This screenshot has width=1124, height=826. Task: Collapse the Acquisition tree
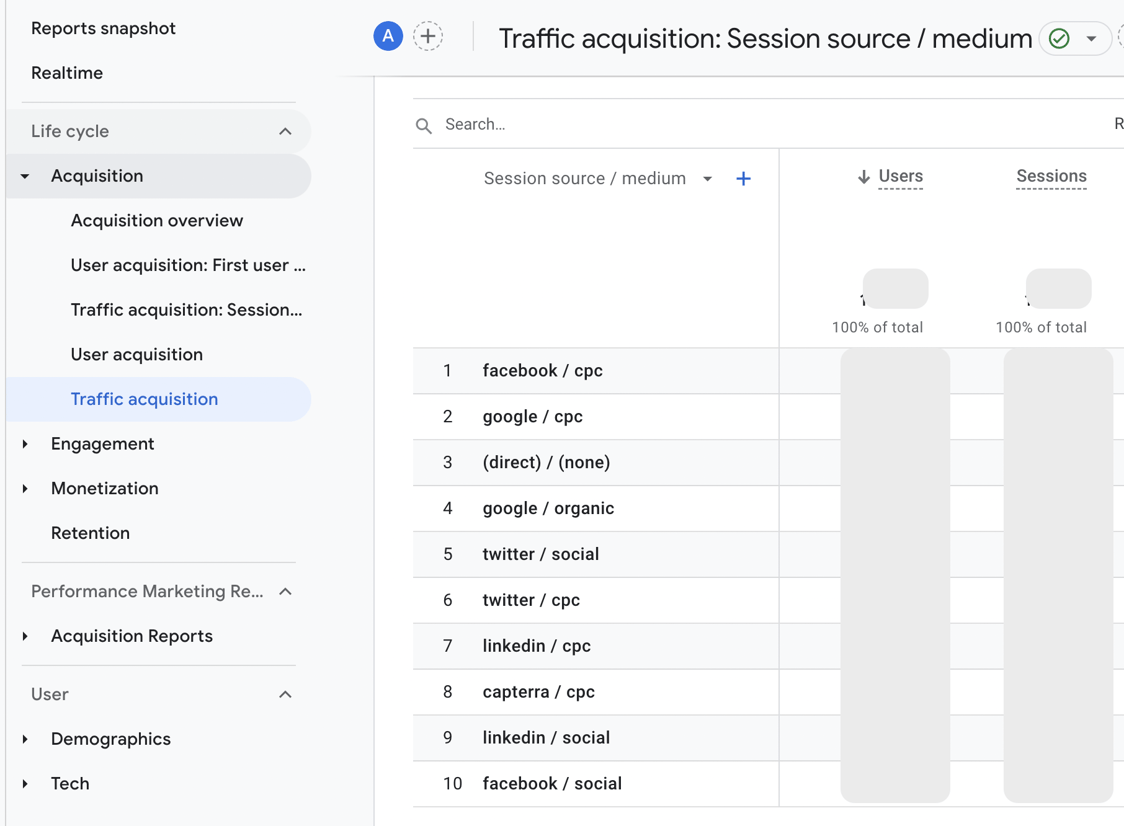pyautogui.click(x=24, y=176)
